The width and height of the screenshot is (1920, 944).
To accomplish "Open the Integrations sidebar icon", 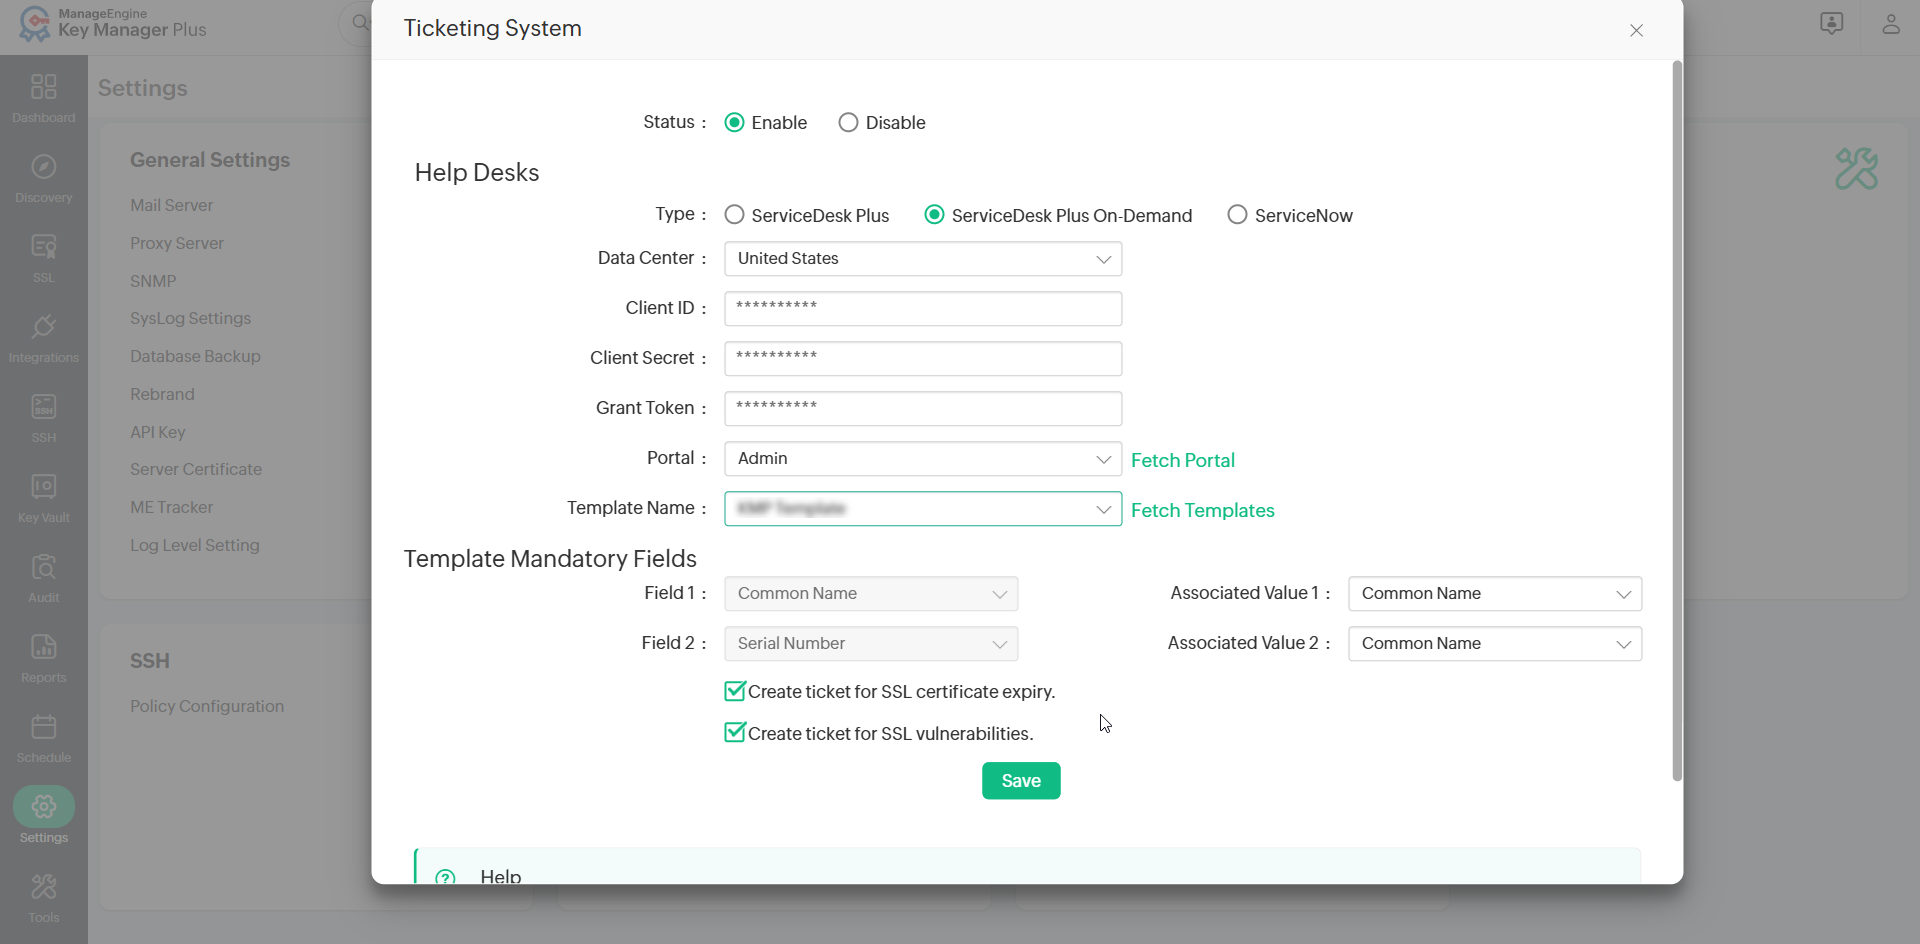I will [43, 337].
